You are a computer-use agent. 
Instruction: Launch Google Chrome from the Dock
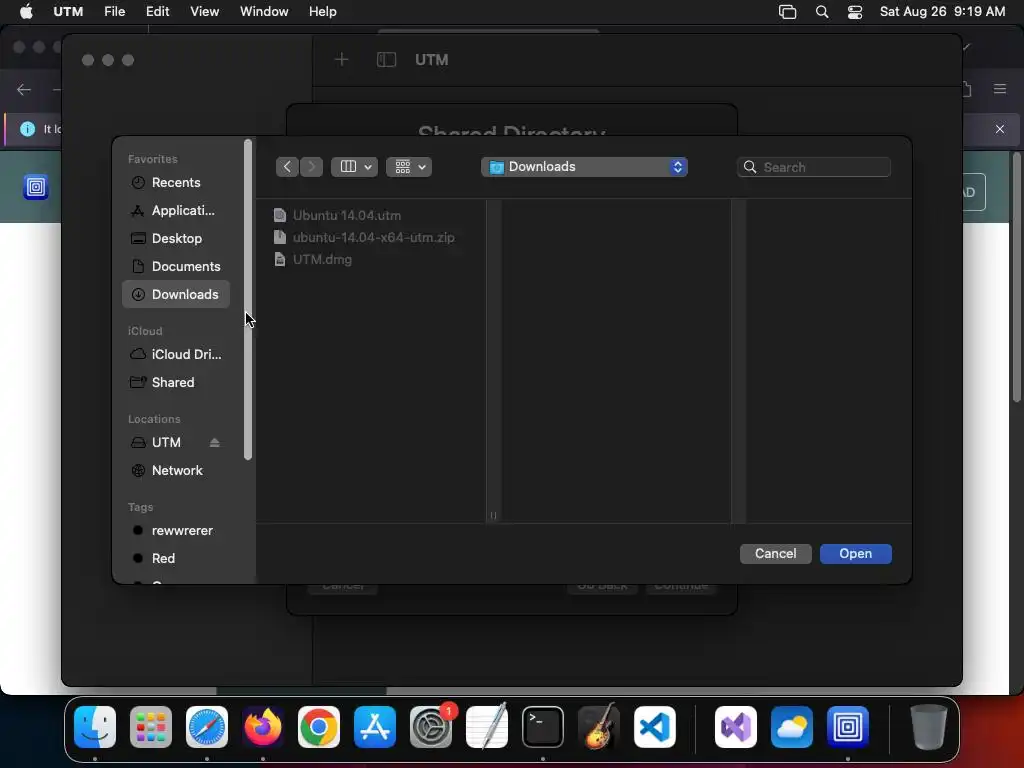[x=319, y=727]
